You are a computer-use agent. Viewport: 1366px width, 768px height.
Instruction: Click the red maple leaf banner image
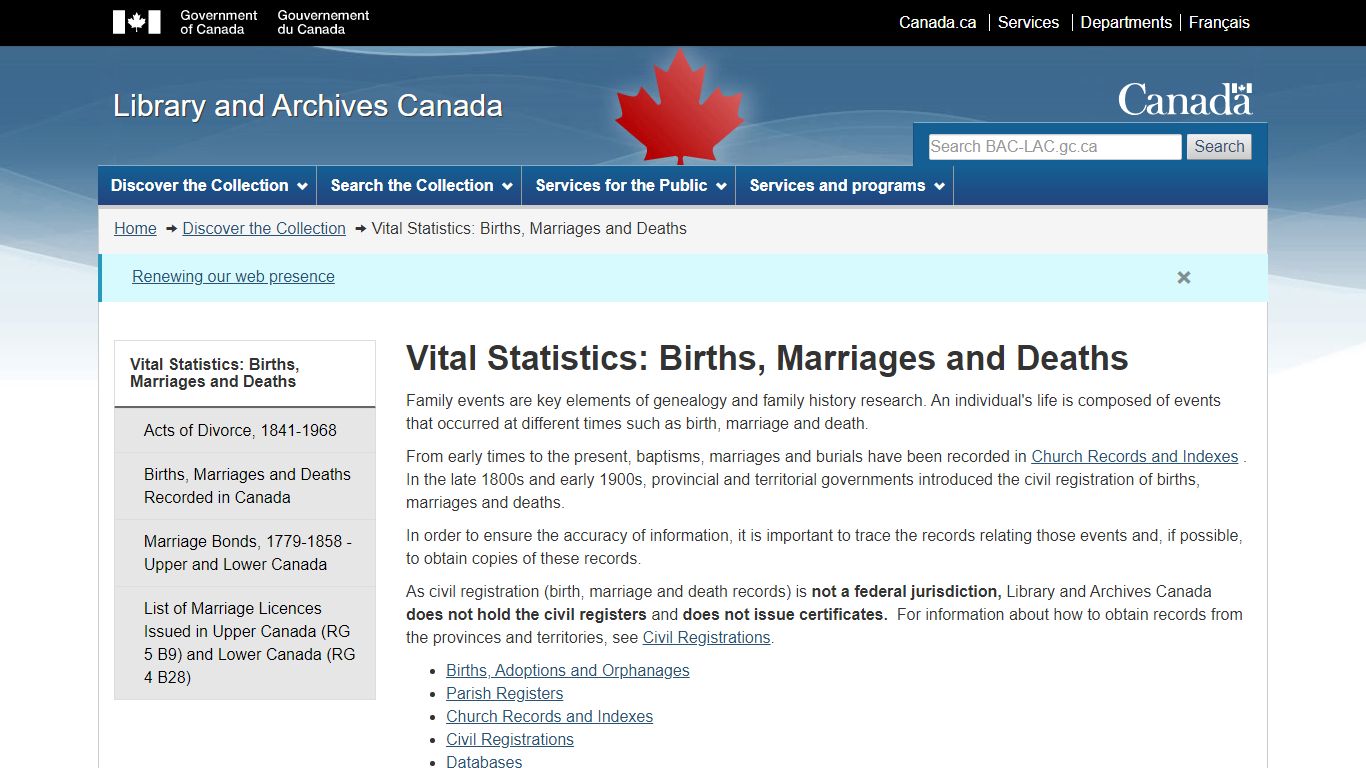tap(679, 107)
